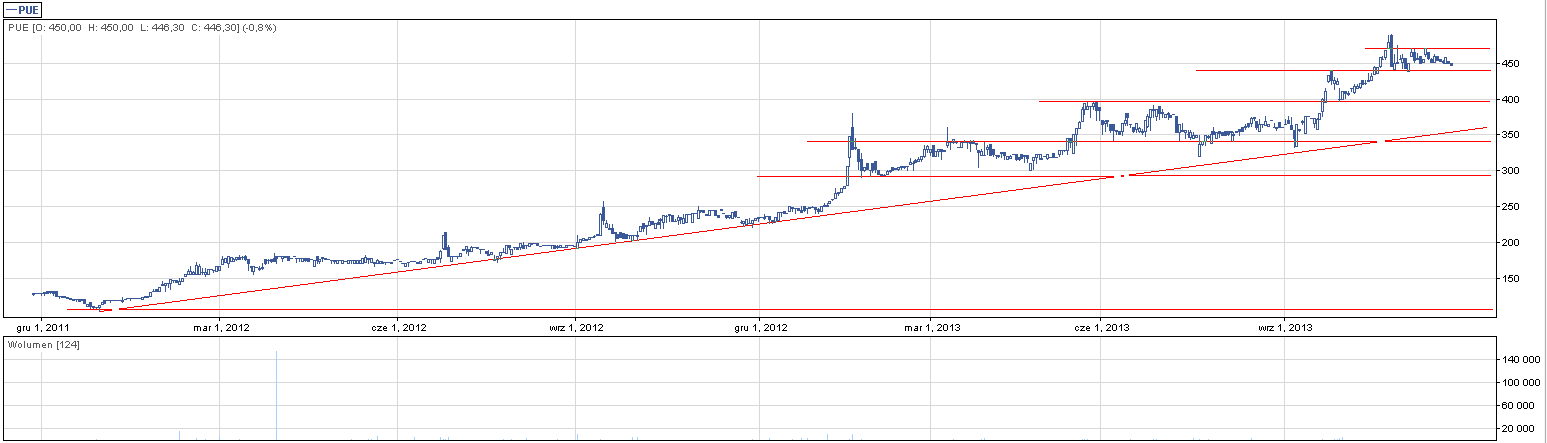Click the '100 000' volume axis label
This screenshot has width=1547, height=443.
pyautogui.click(x=1520, y=382)
